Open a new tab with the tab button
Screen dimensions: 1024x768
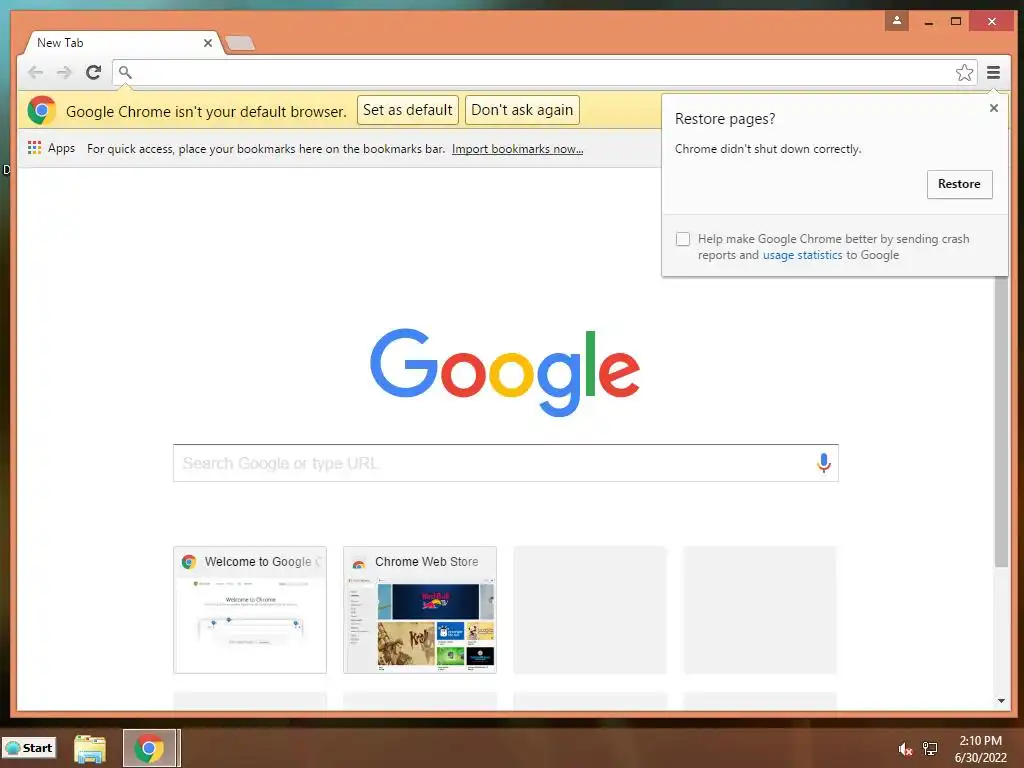pyautogui.click(x=240, y=44)
